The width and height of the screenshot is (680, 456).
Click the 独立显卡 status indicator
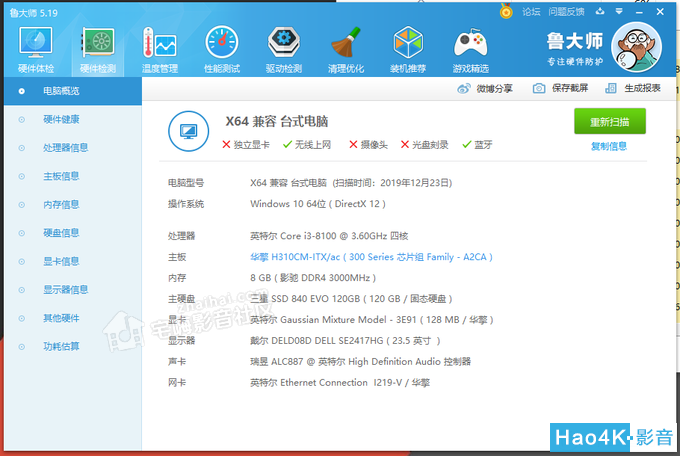pos(246,145)
